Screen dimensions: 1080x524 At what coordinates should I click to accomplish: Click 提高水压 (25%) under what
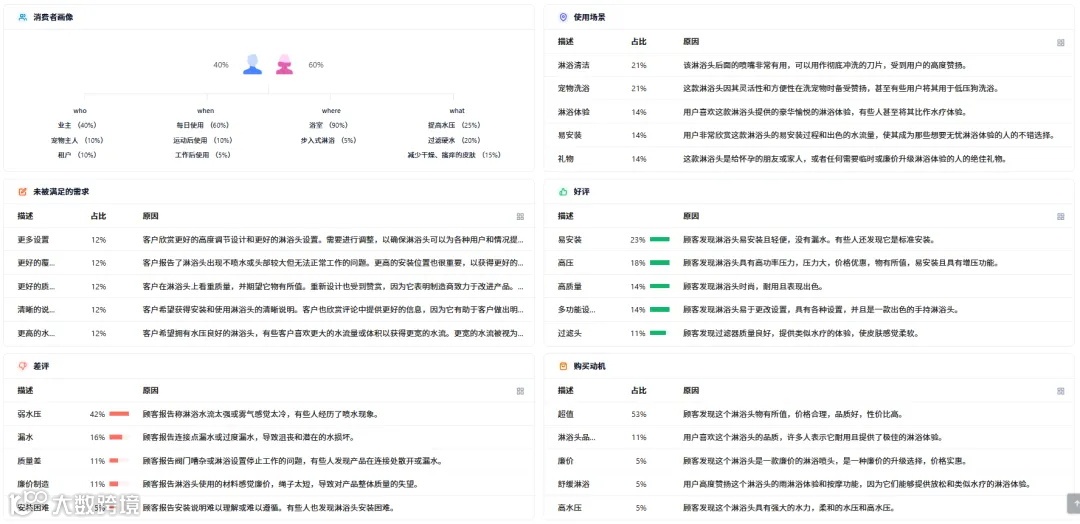454,125
